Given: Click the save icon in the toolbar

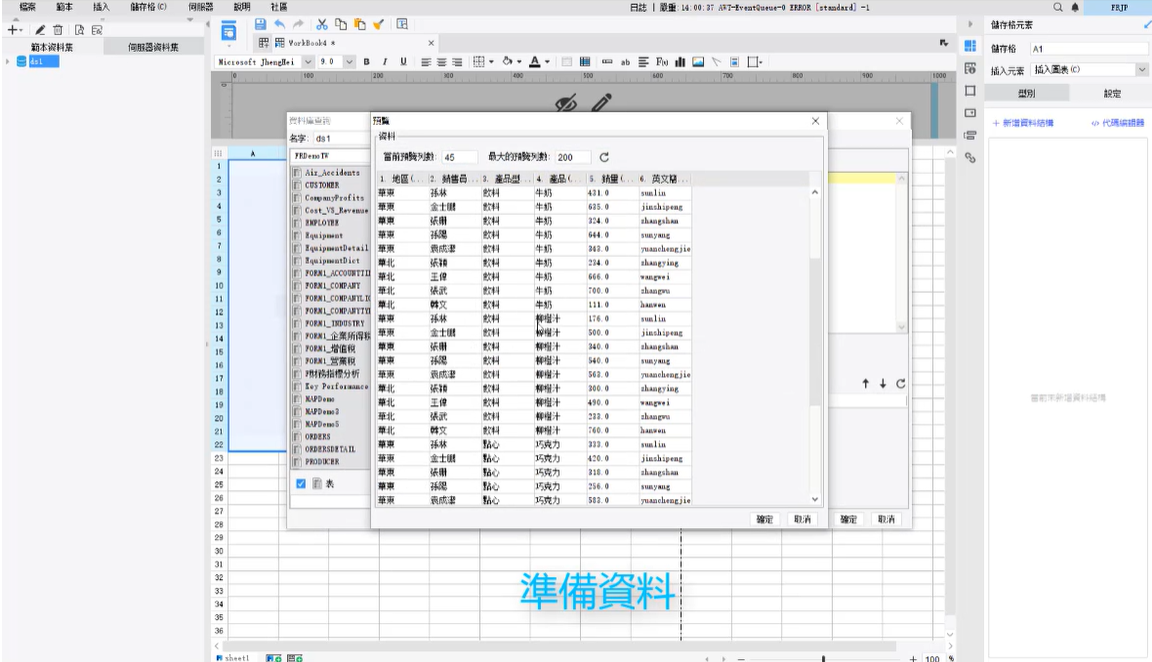Looking at the screenshot, I should tap(260, 24).
